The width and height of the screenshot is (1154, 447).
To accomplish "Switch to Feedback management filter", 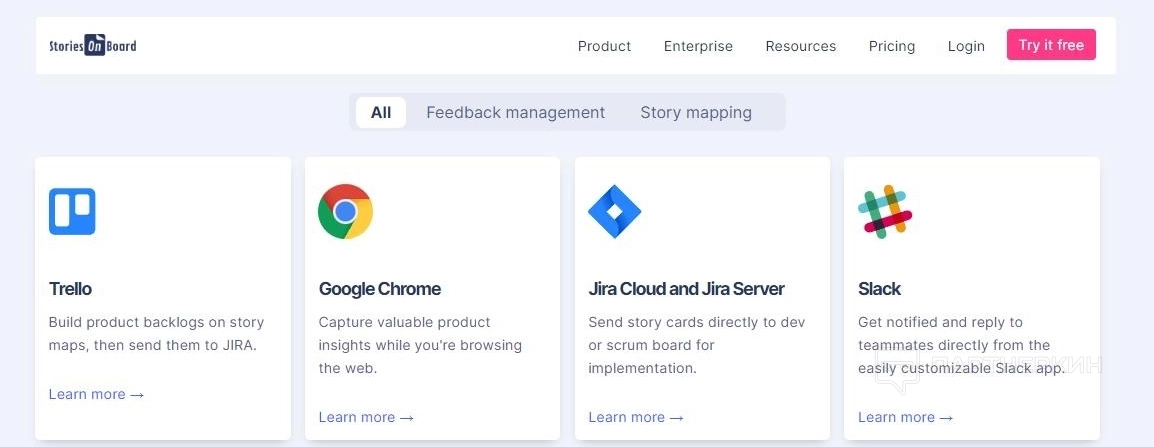I will point(515,113).
